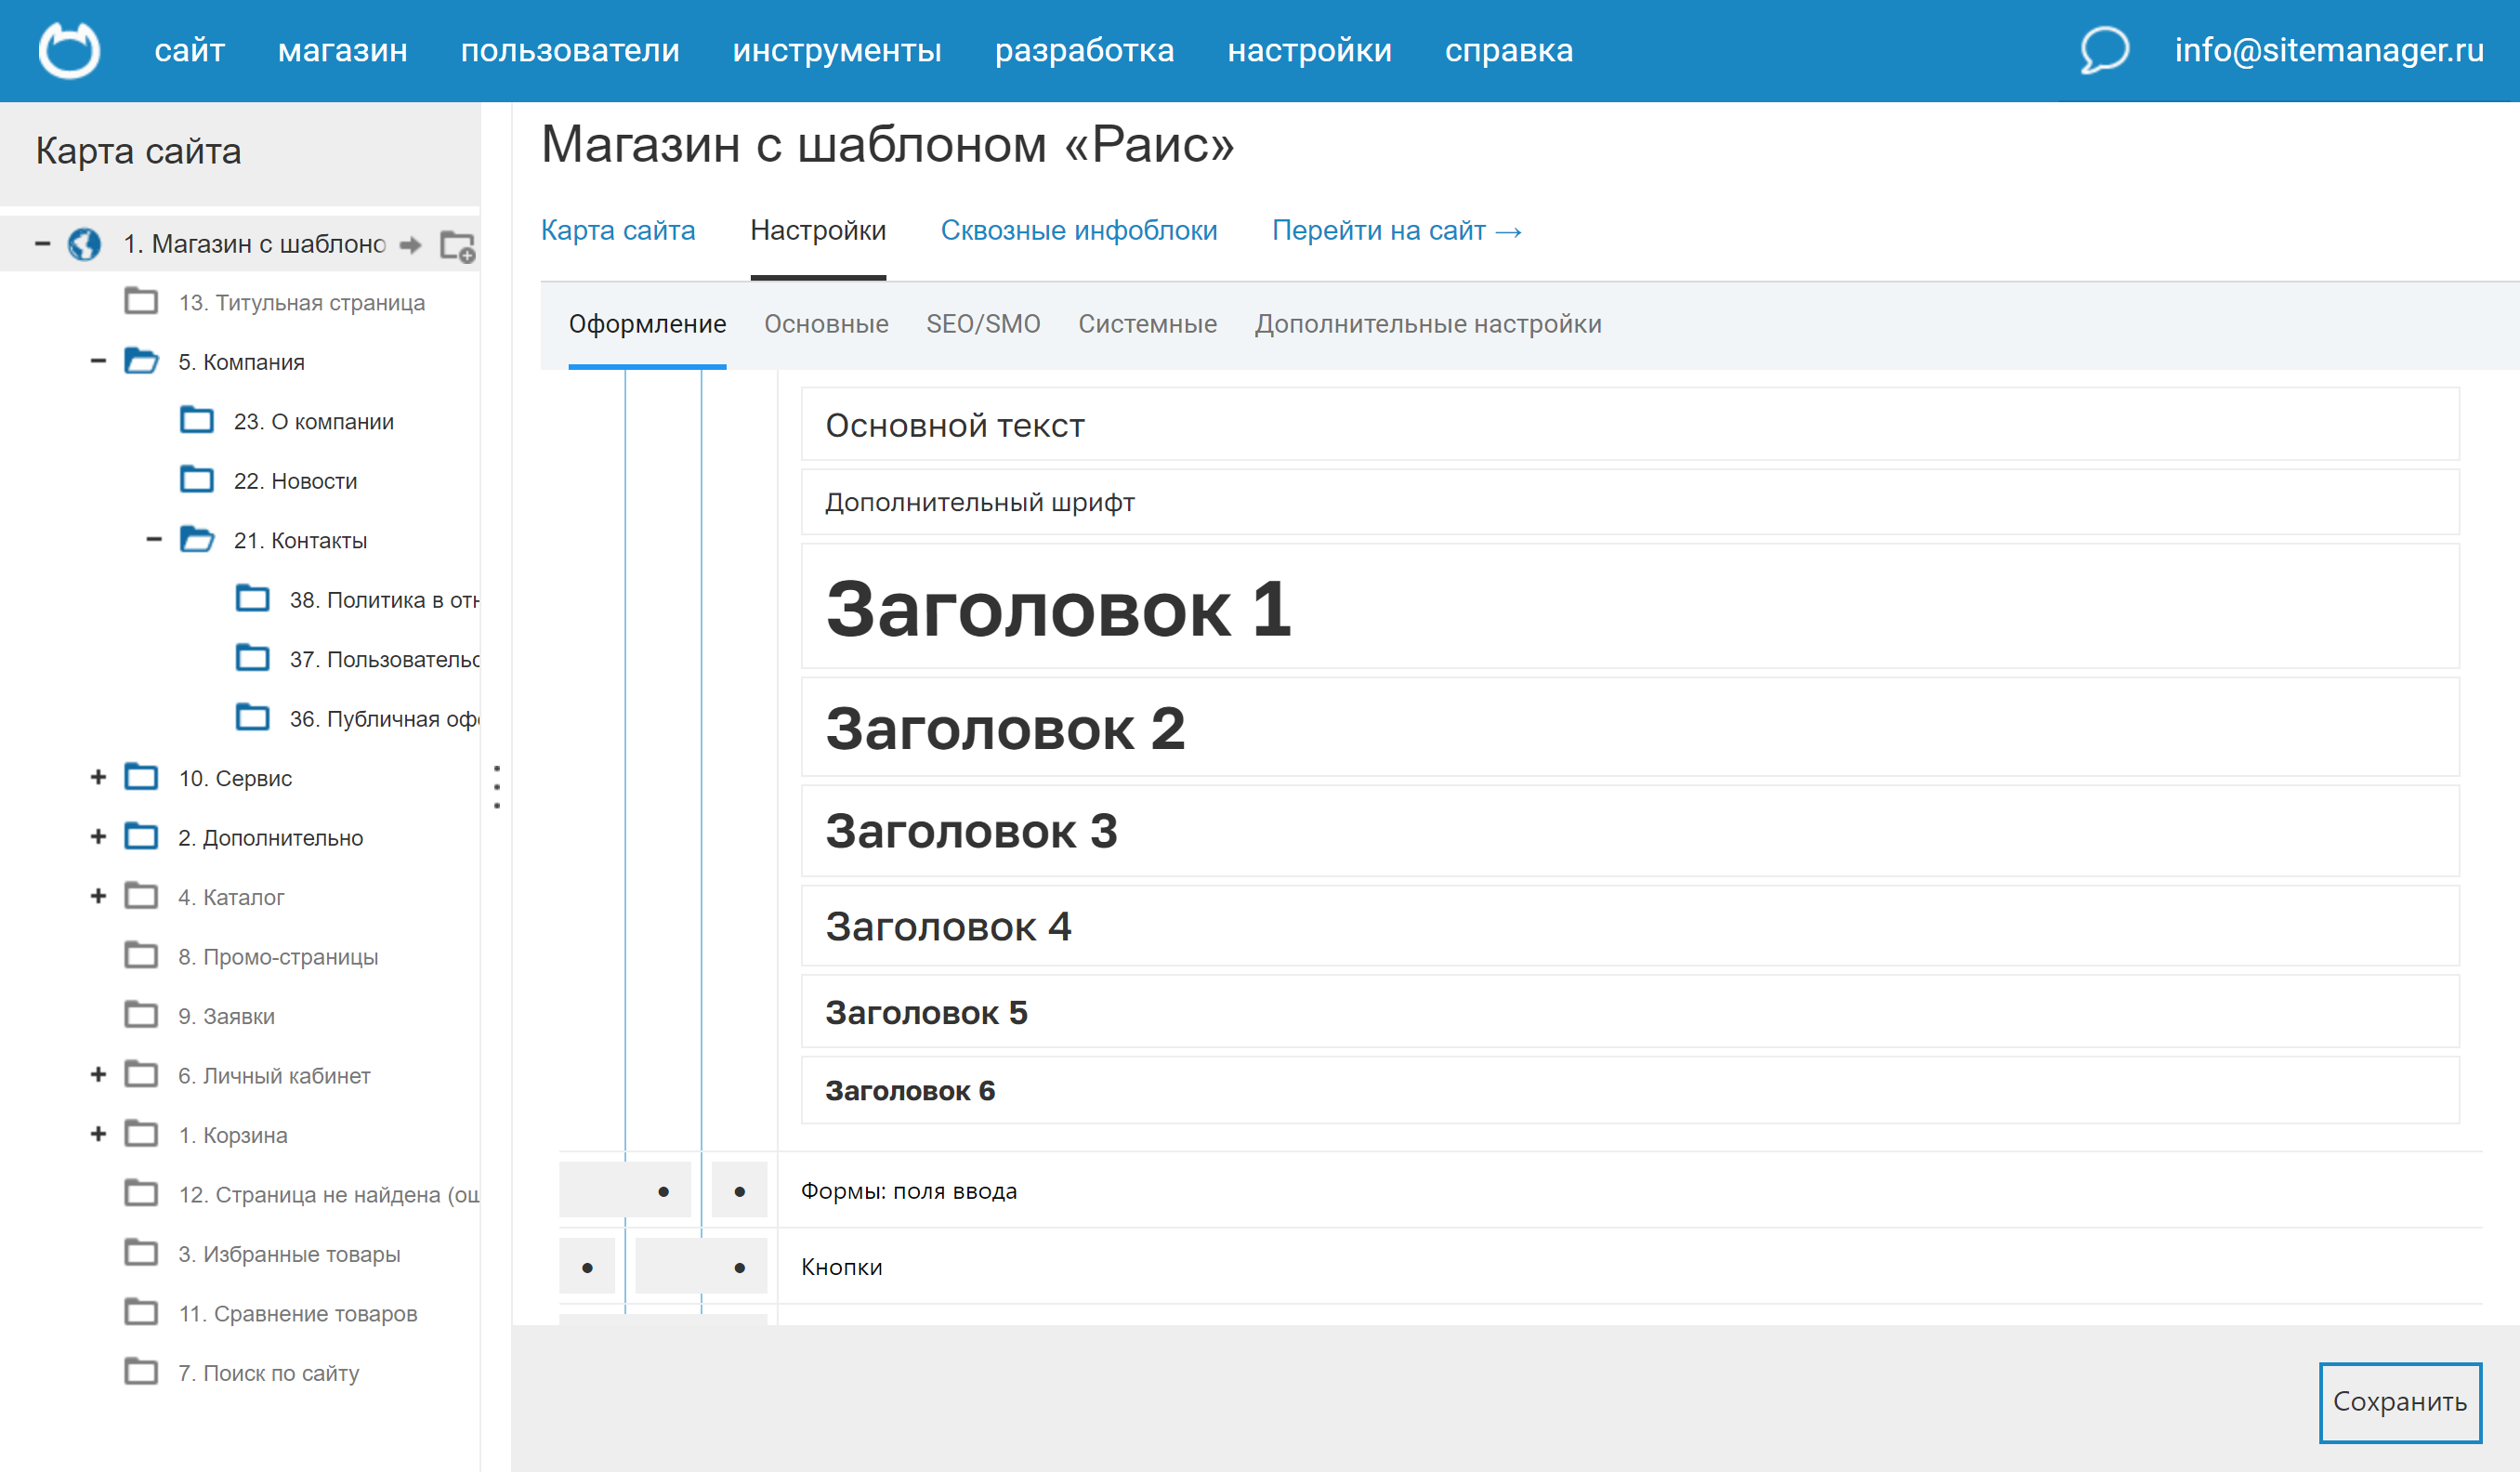Click the open folder icon of «21. Контакты»
Image resolution: width=2520 pixels, height=1472 pixels.
click(198, 538)
